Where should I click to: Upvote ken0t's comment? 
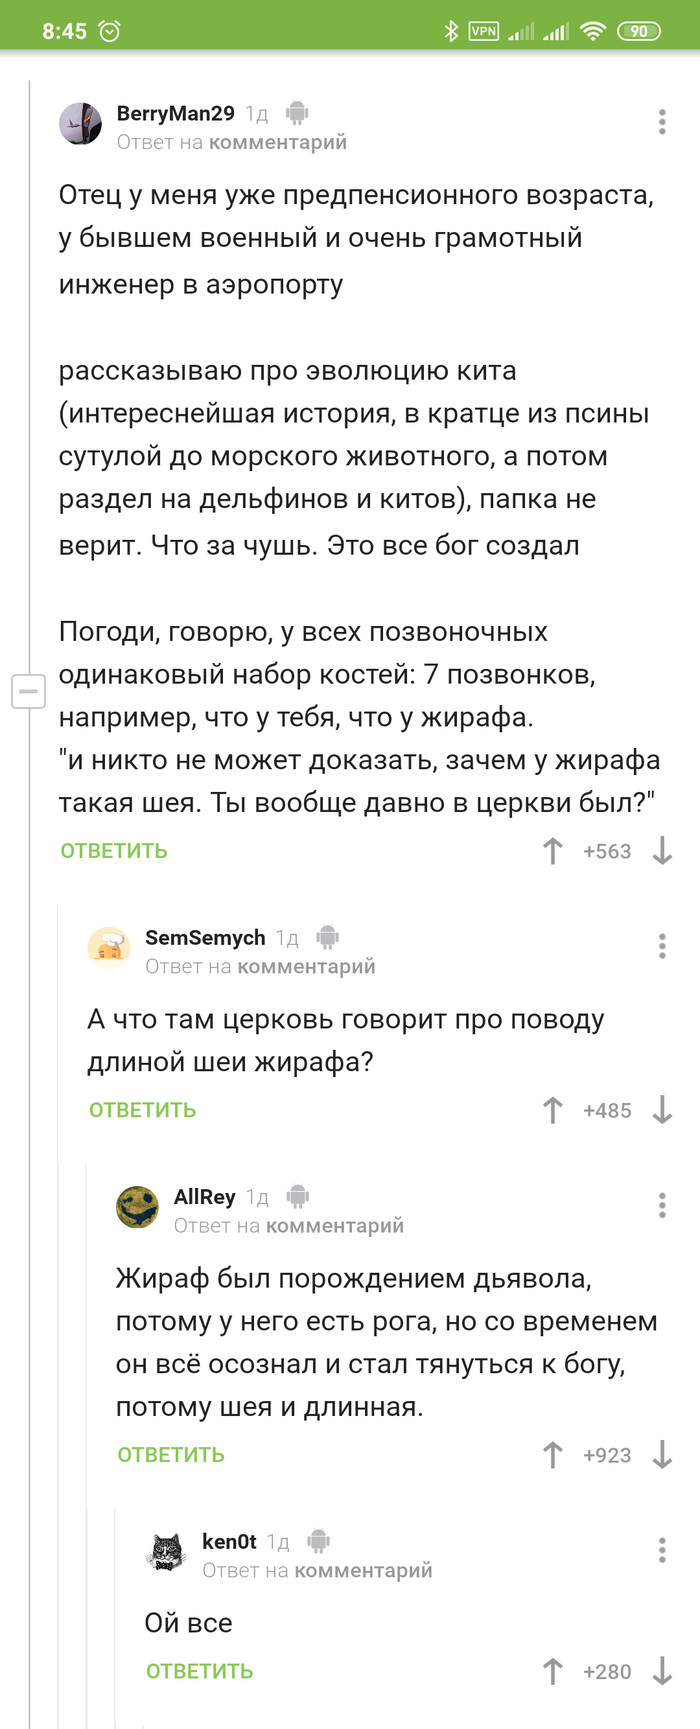(x=552, y=1671)
